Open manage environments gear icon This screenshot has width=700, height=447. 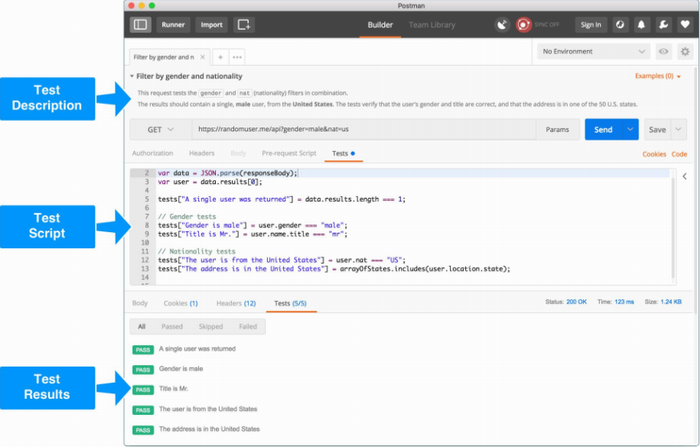click(x=685, y=51)
